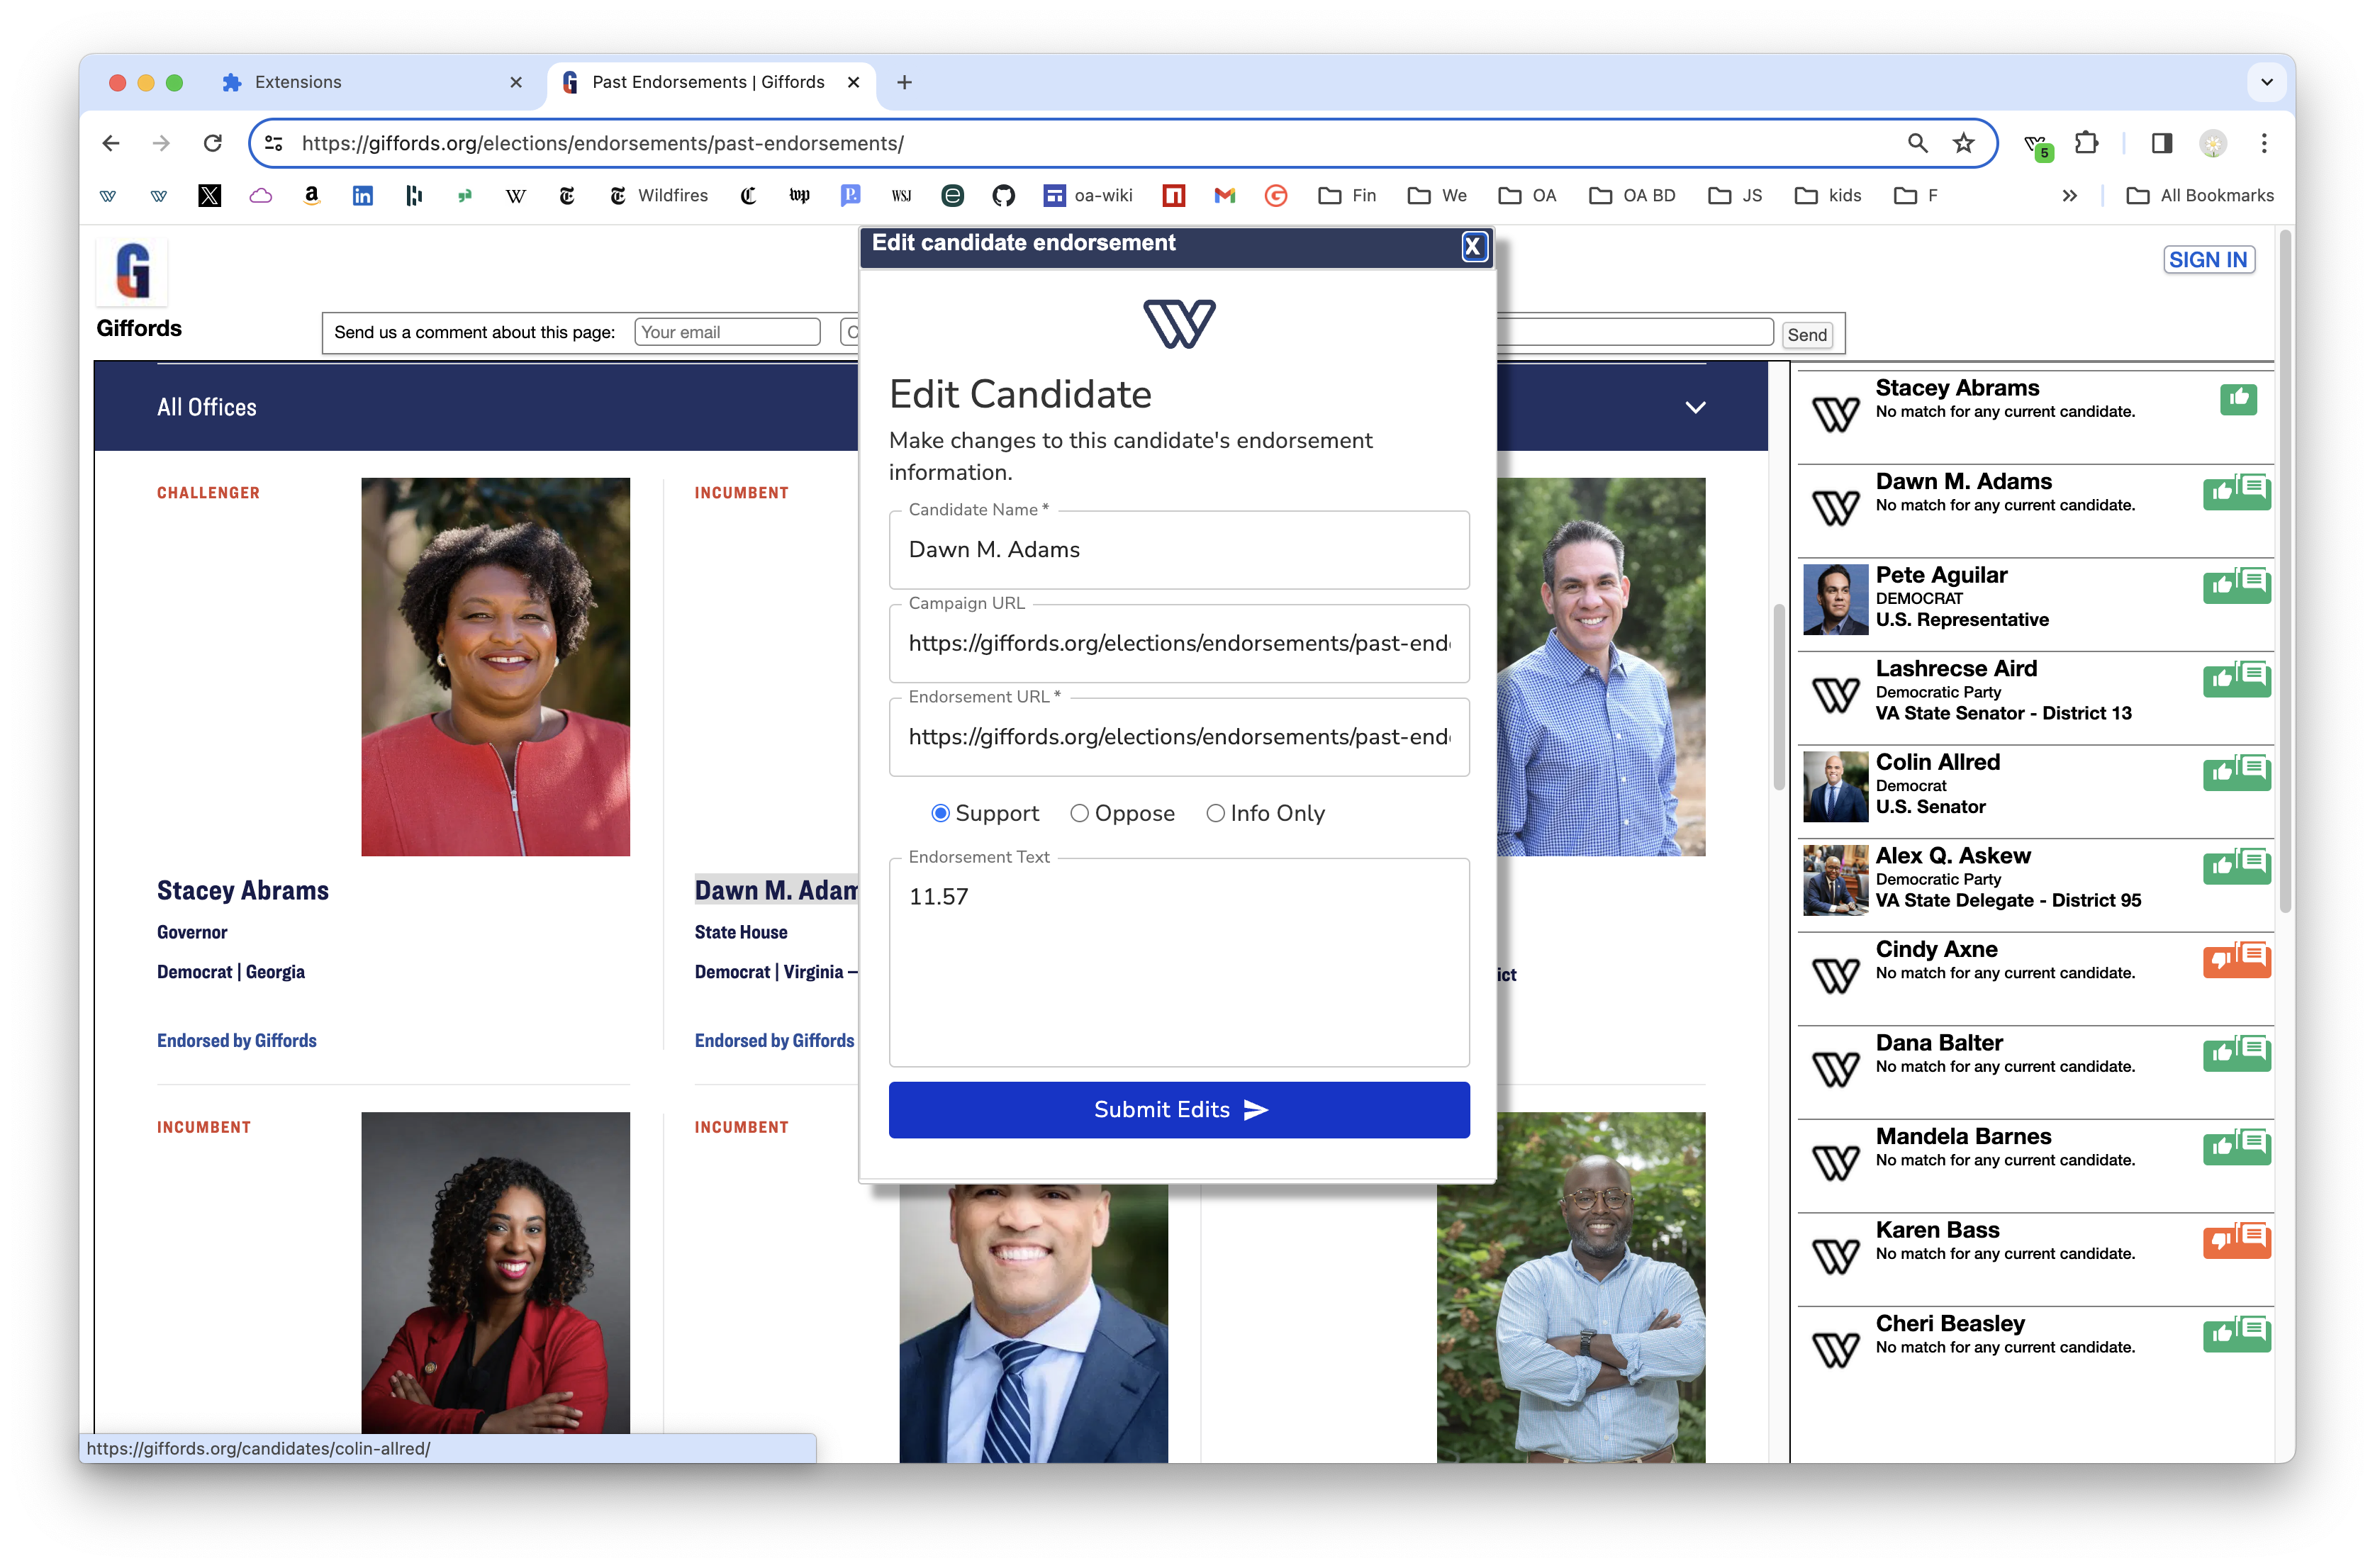Open the Gmail bookmark icon
This screenshot has width=2375, height=1568.
1224,196
